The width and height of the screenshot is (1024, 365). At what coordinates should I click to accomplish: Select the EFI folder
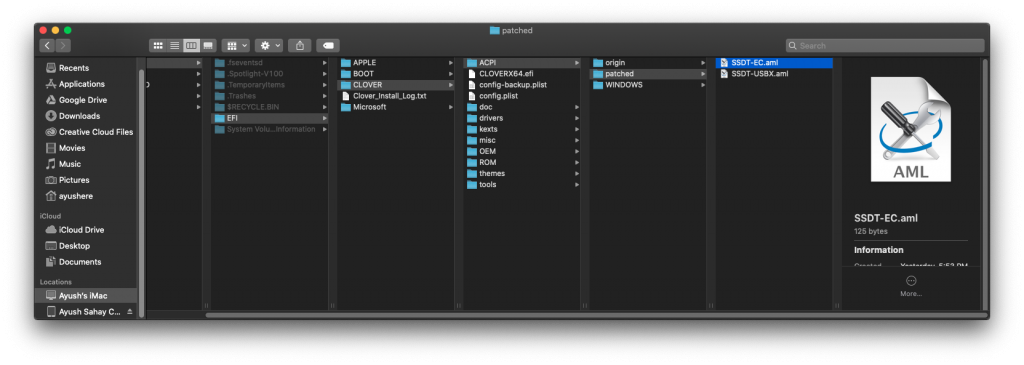pyautogui.click(x=270, y=118)
